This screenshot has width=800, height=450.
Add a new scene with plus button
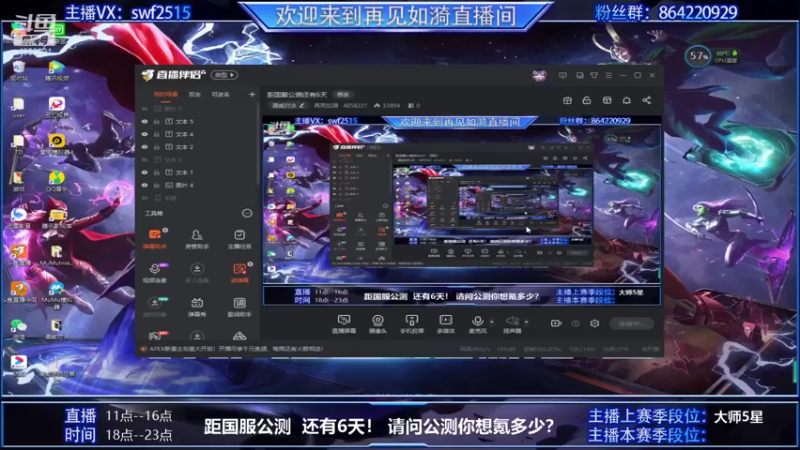(252, 94)
